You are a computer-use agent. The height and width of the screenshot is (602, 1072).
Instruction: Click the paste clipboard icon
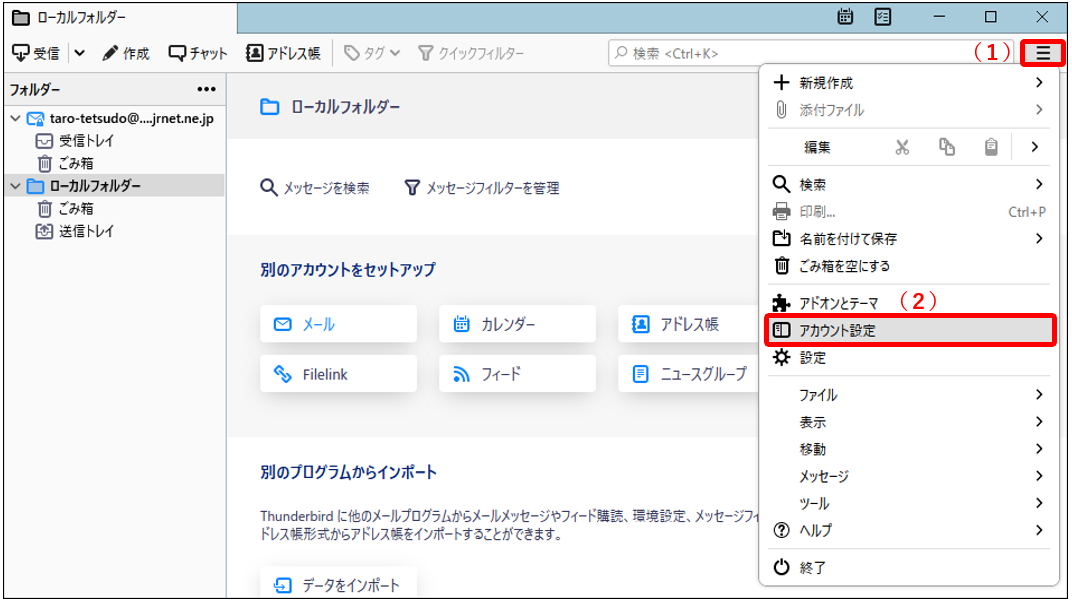point(990,147)
